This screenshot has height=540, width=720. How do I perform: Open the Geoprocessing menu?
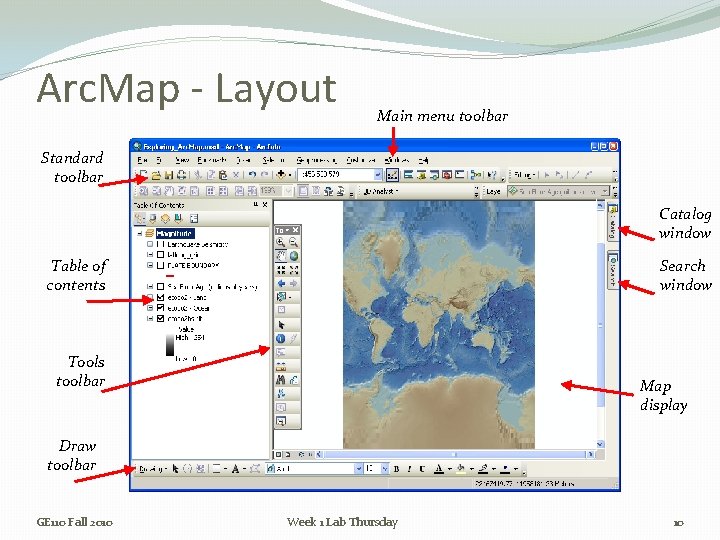coord(316,160)
